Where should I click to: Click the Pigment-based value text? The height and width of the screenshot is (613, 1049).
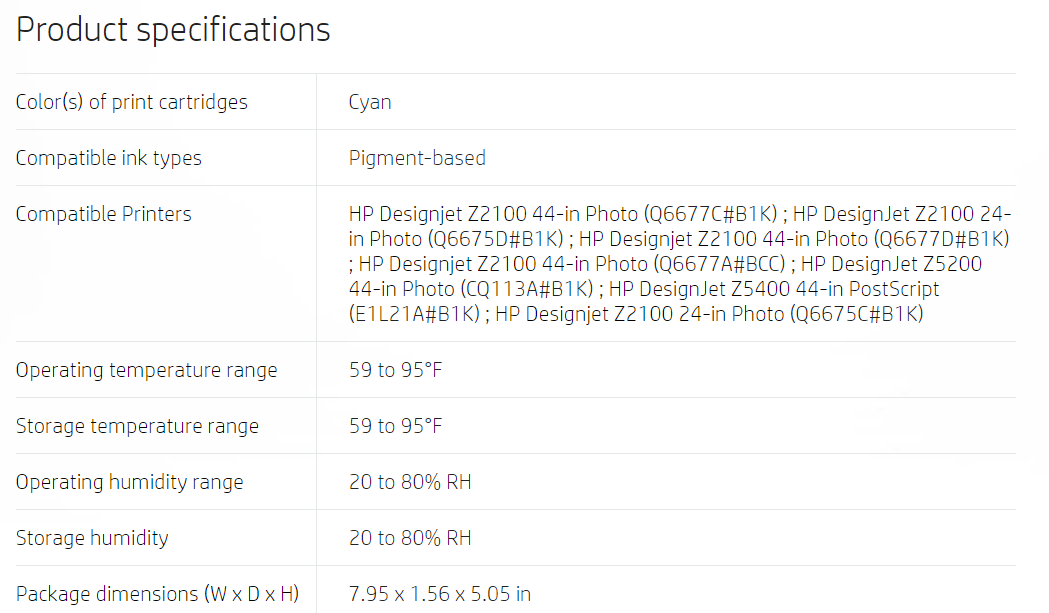click(x=417, y=159)
